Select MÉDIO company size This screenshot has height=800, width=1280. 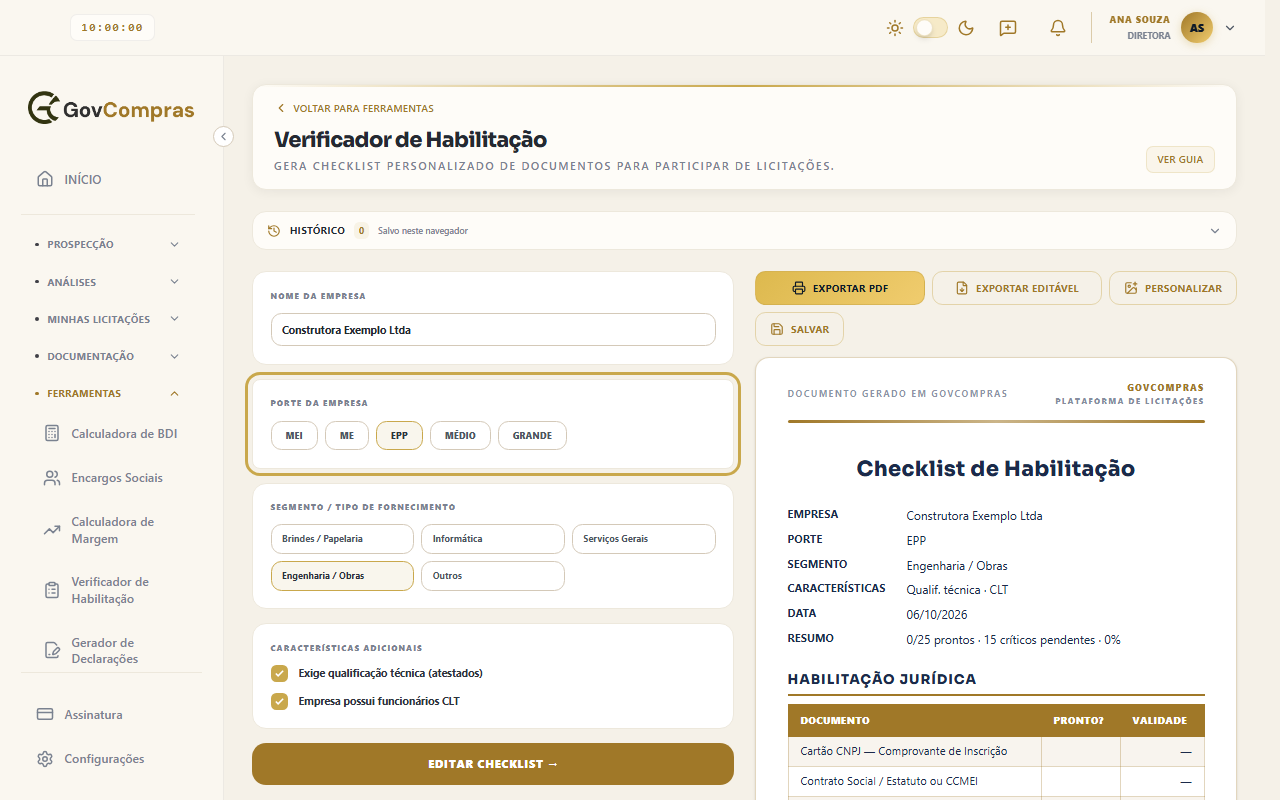tap(460, 436)
